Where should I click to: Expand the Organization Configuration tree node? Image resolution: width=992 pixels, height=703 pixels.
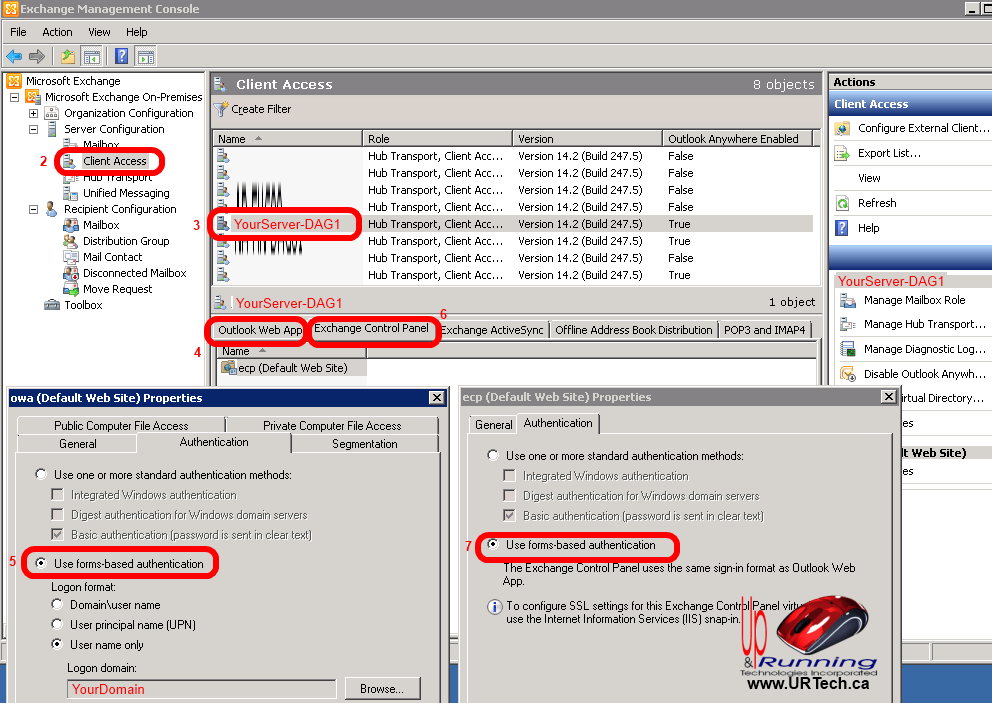[33, 113]
